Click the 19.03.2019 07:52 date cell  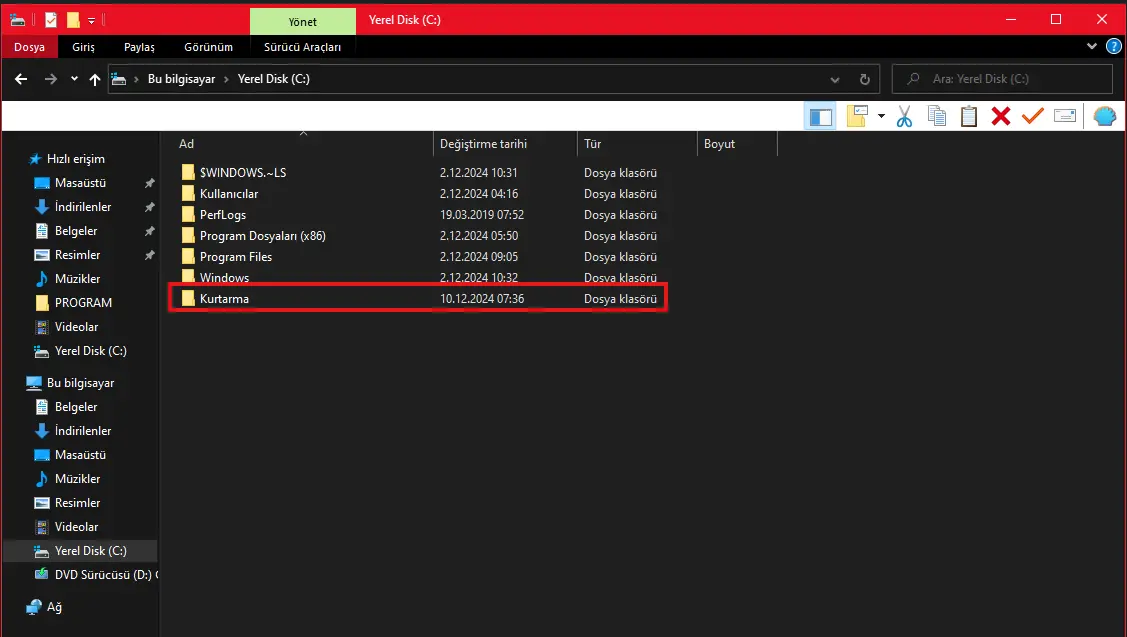click(482, 214)
